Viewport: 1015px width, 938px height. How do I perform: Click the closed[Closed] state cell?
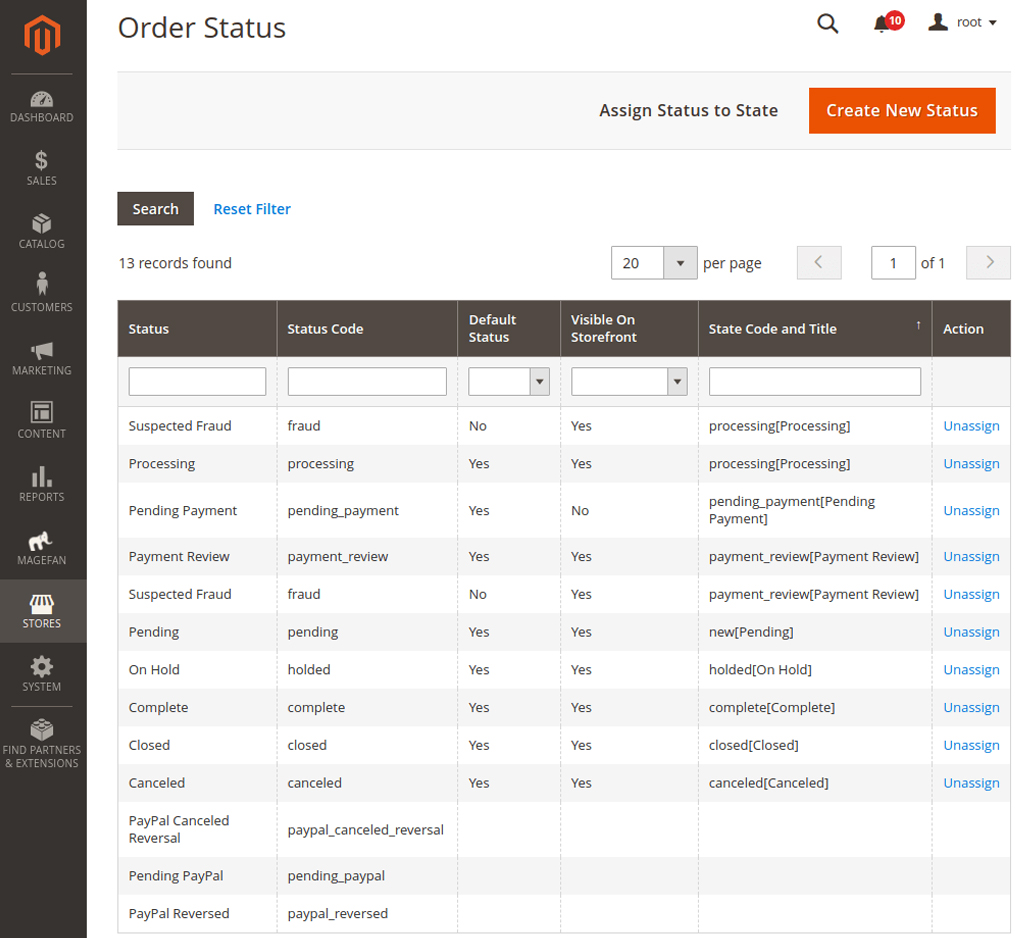point(815,745)
